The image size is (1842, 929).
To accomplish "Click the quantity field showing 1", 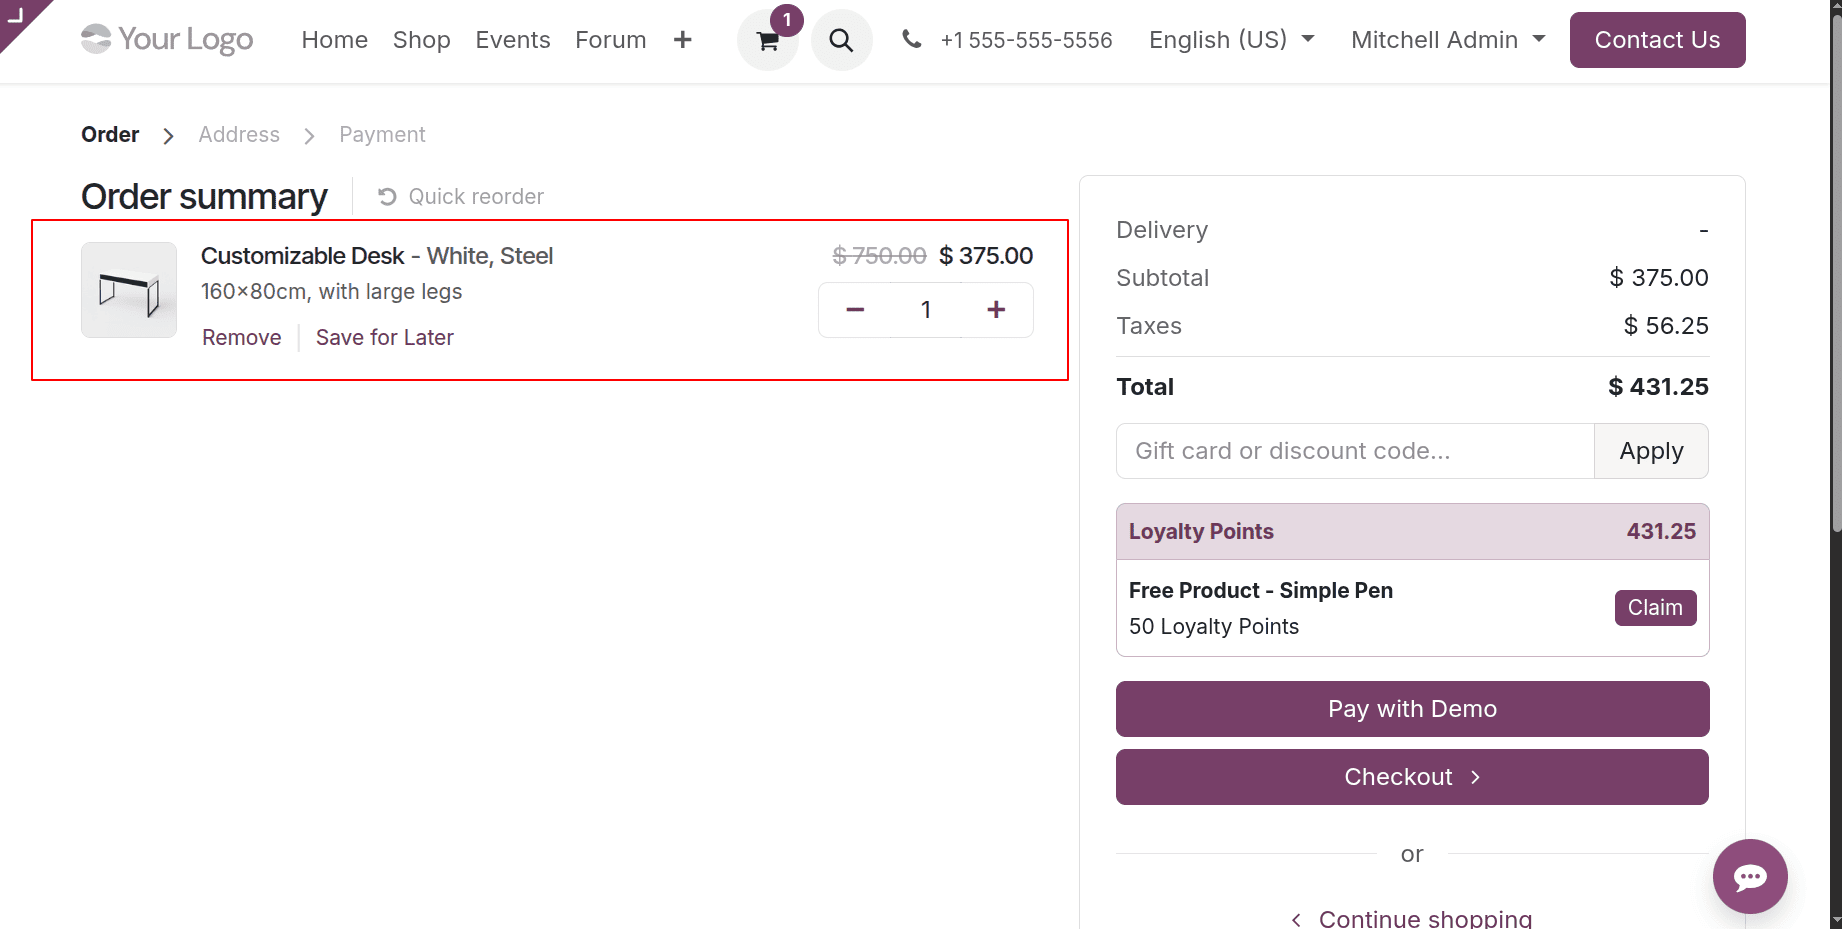I will [x=926, y=310].
